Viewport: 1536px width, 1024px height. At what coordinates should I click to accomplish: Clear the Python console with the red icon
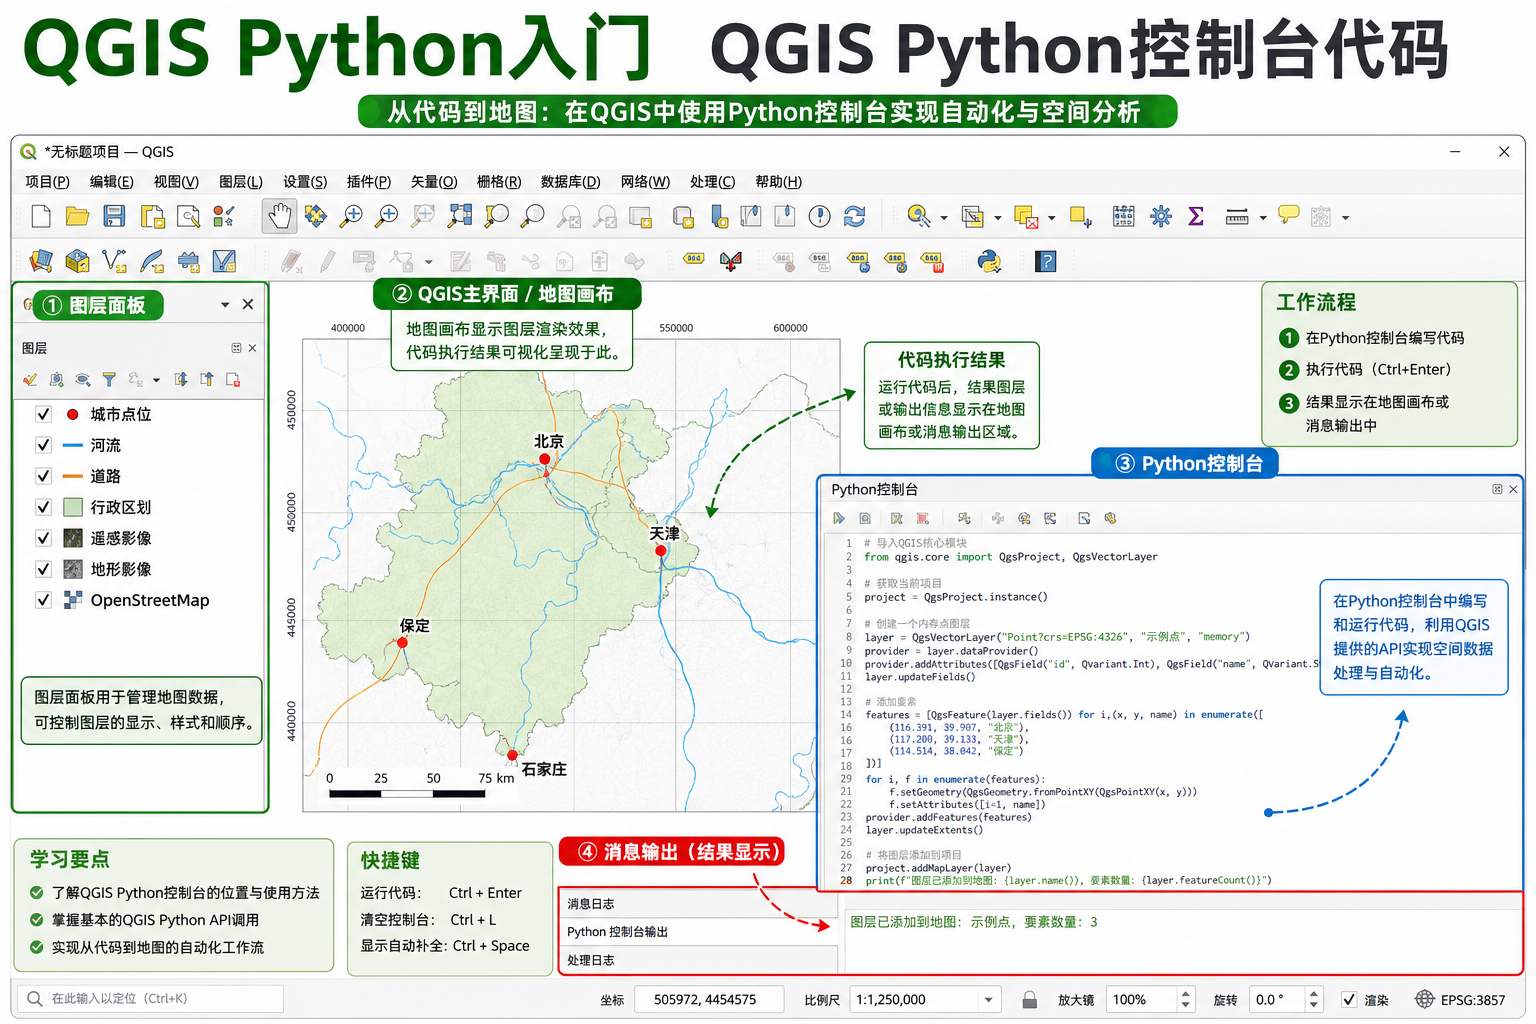923,518
